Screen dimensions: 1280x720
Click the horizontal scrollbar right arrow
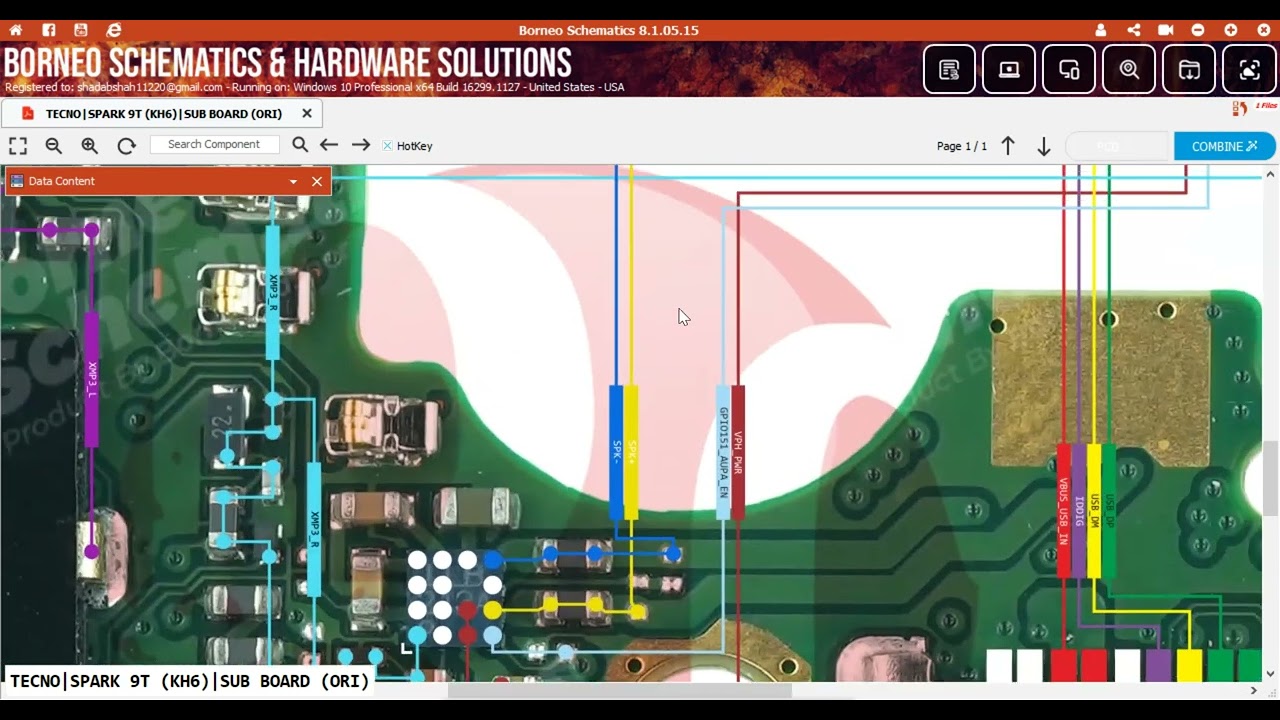pos(1254,690)
